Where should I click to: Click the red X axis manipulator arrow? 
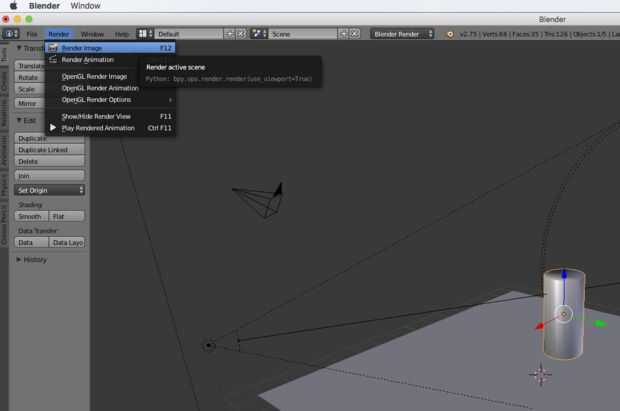click(539, 327)
